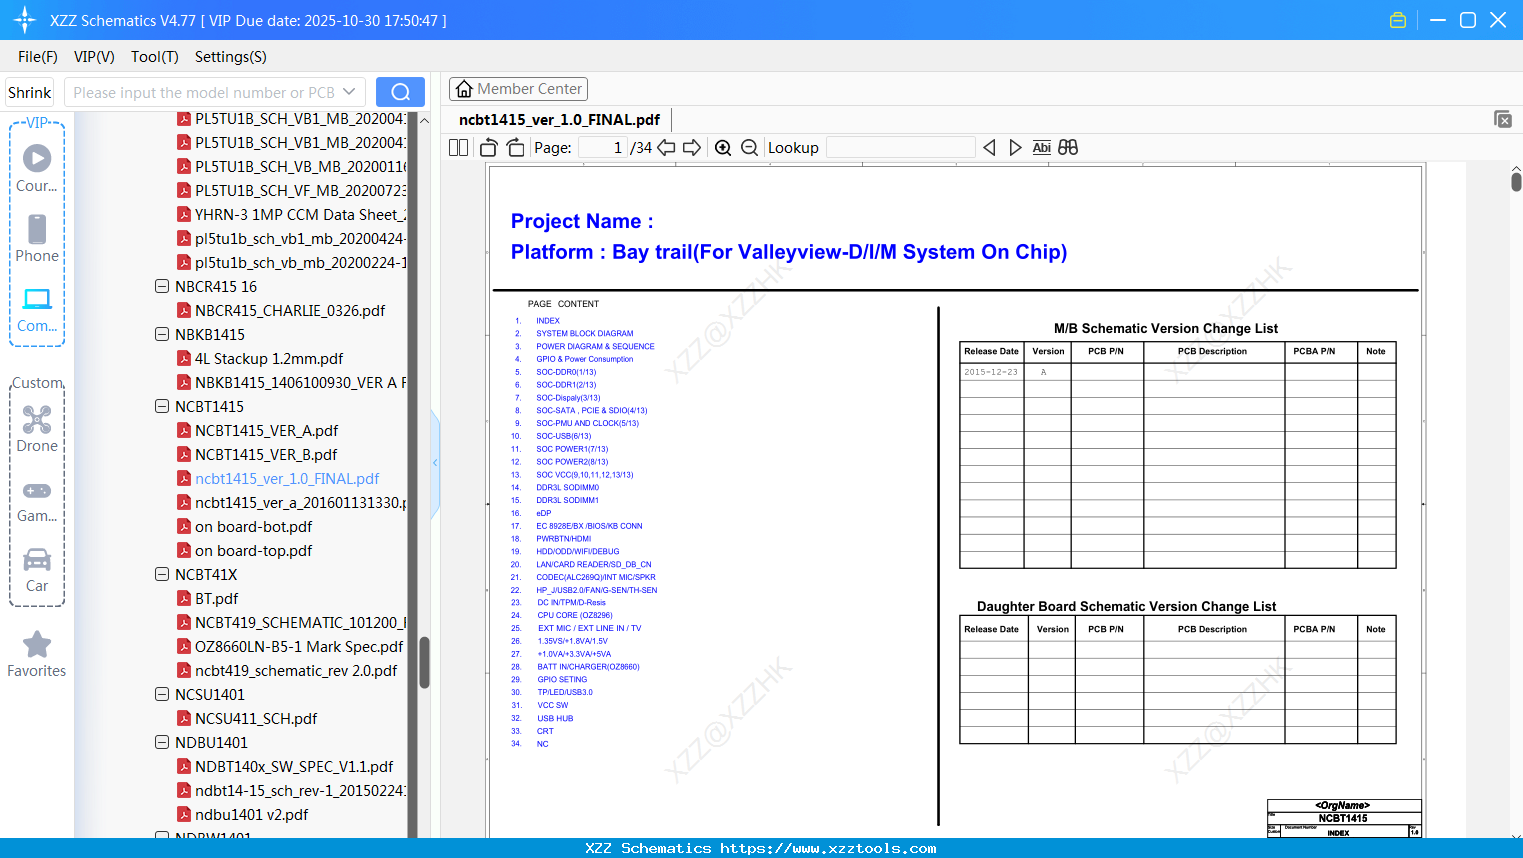Collapse the NCBT1415 folder

point(162,406)
